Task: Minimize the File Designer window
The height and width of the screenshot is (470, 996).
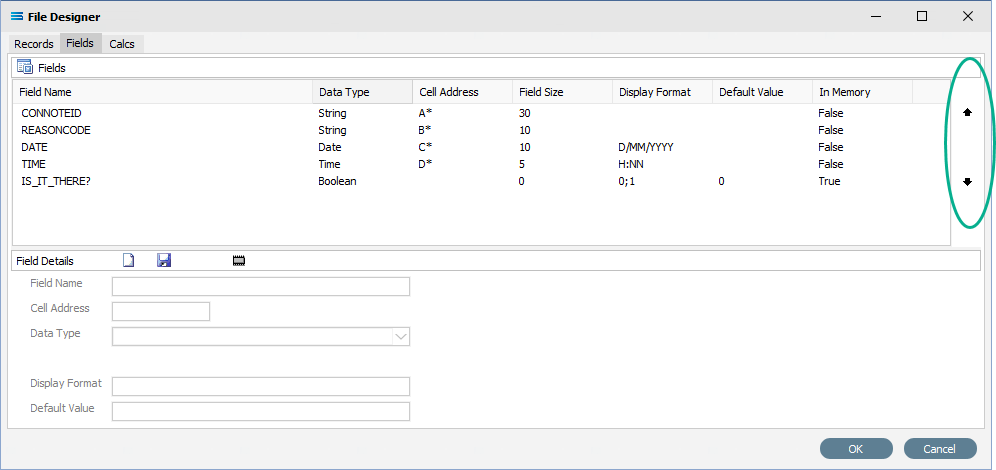Action: [876, 17]
